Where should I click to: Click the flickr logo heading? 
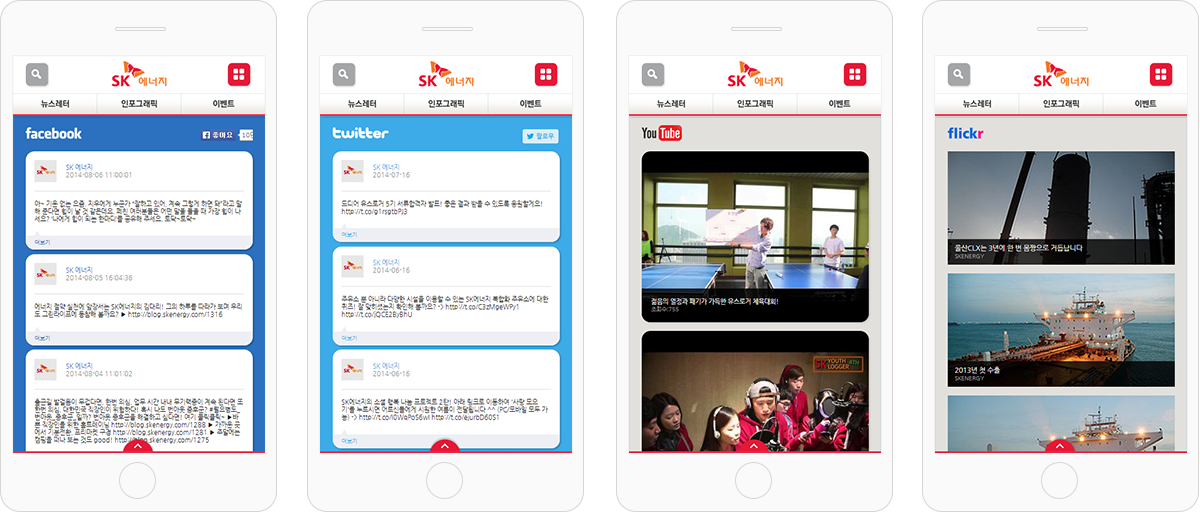tap(966, 133)
